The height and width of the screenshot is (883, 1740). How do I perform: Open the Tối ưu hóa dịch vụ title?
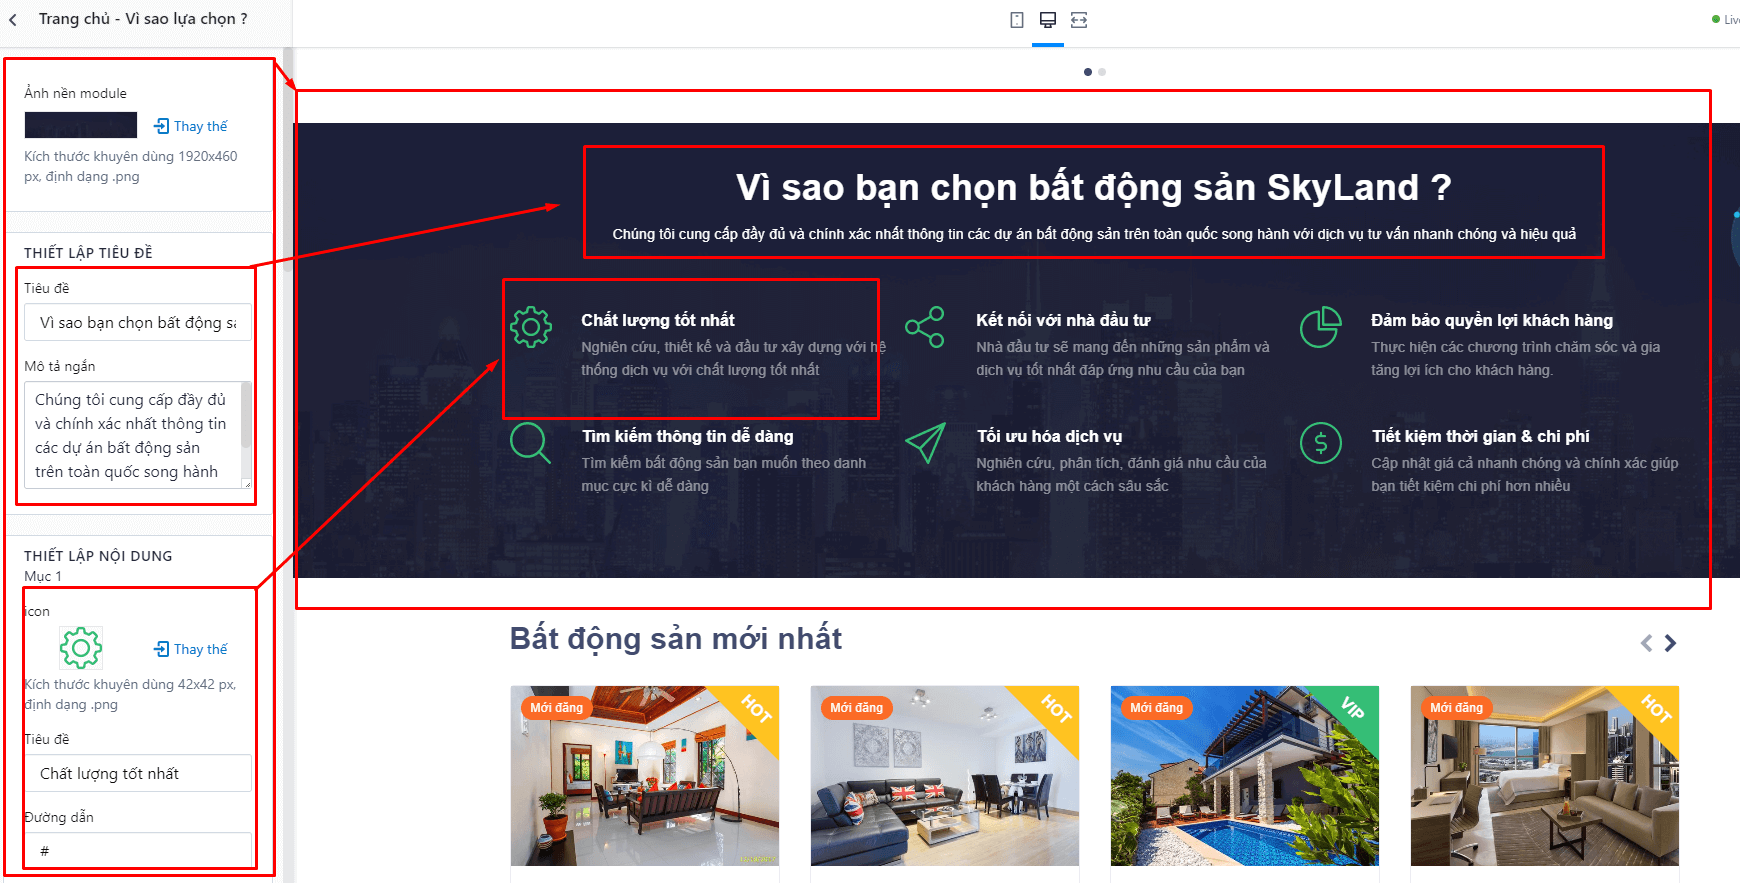tap(1049, 436)
